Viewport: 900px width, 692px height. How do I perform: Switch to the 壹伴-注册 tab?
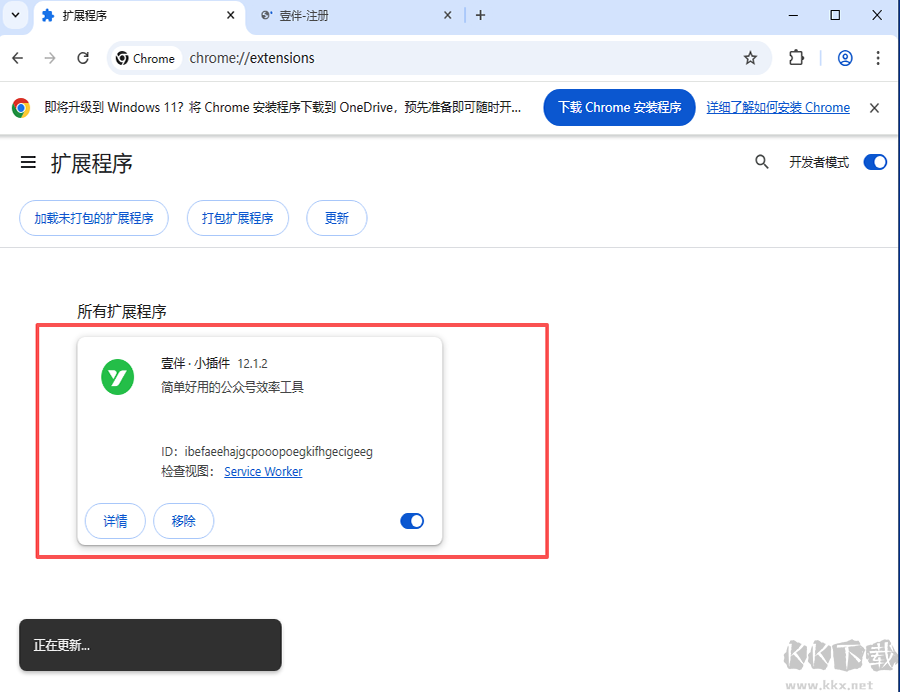(354, 15)
